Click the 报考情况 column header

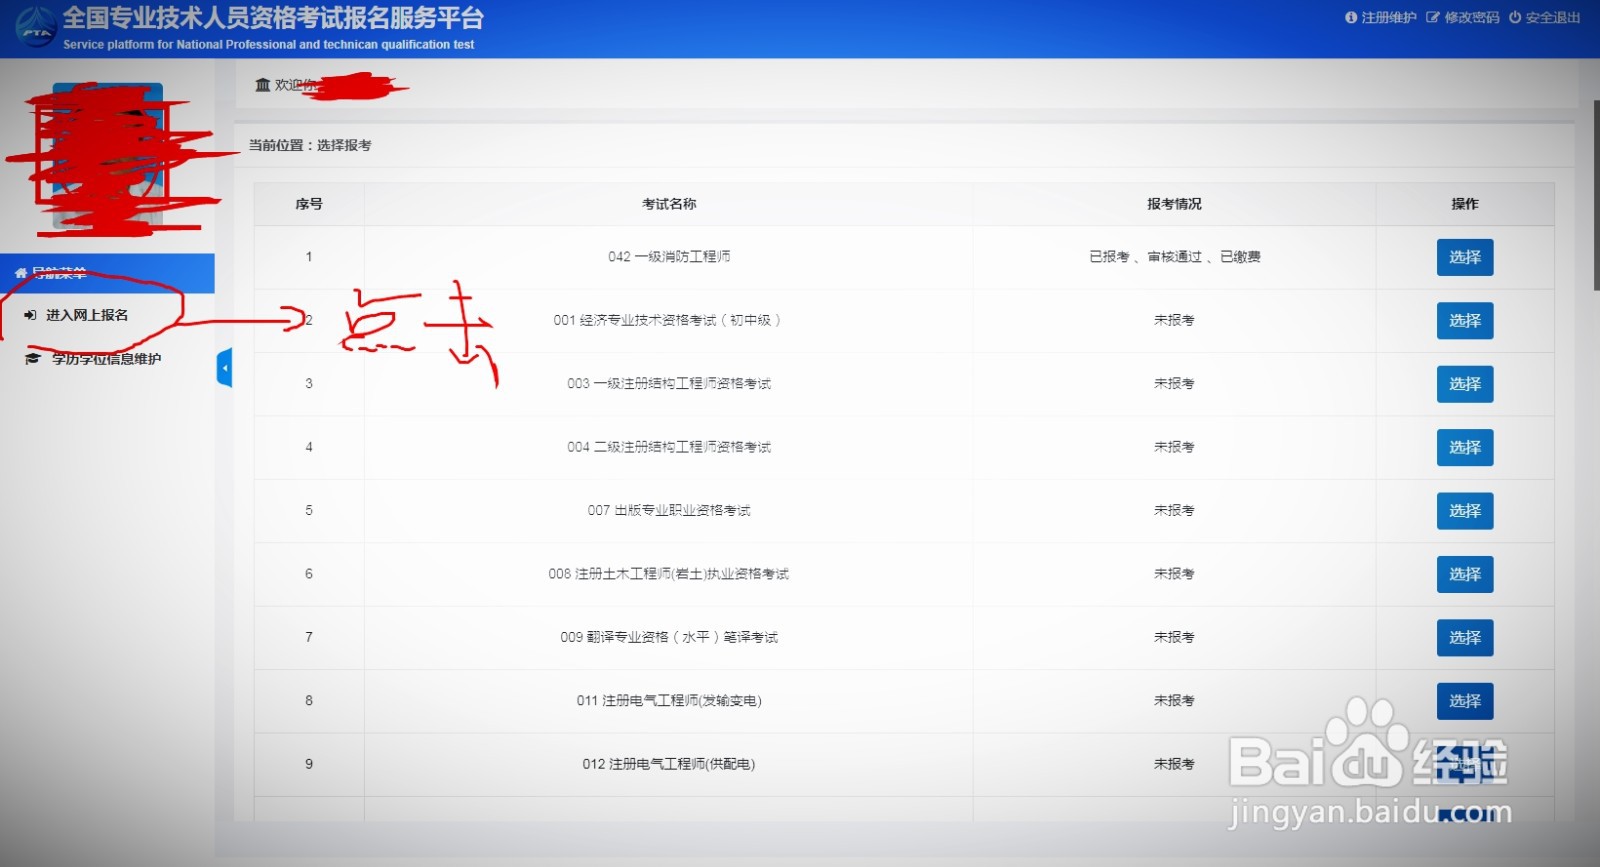coord(1174,204)
